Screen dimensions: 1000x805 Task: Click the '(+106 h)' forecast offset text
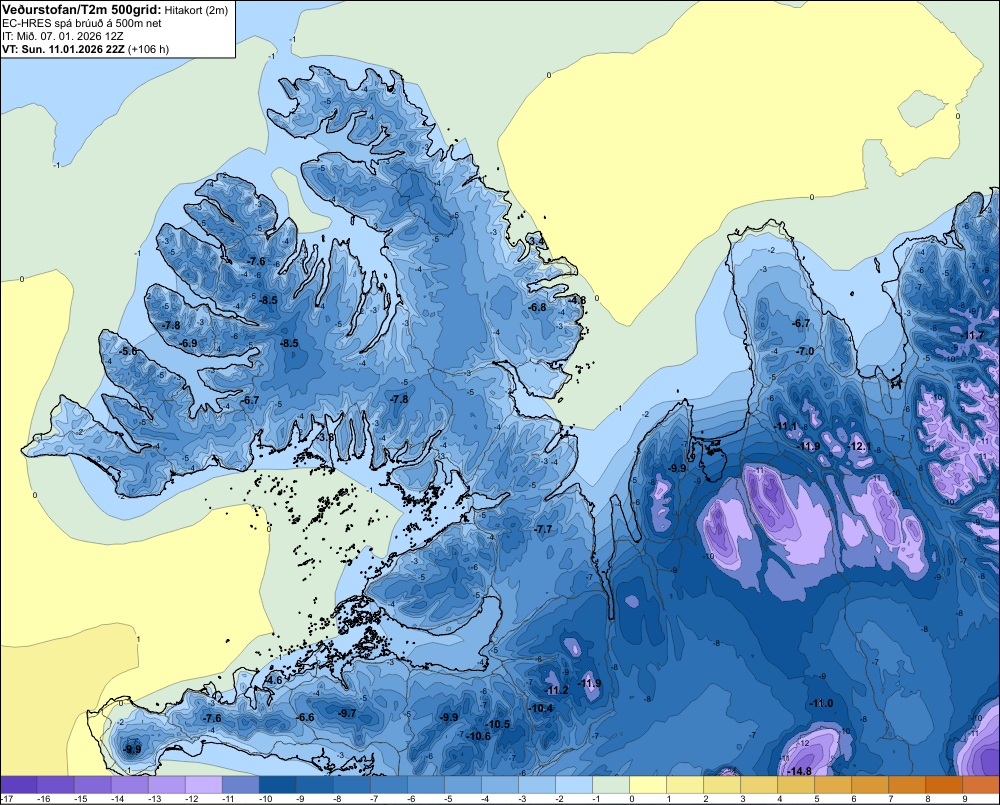coord(149,49)
